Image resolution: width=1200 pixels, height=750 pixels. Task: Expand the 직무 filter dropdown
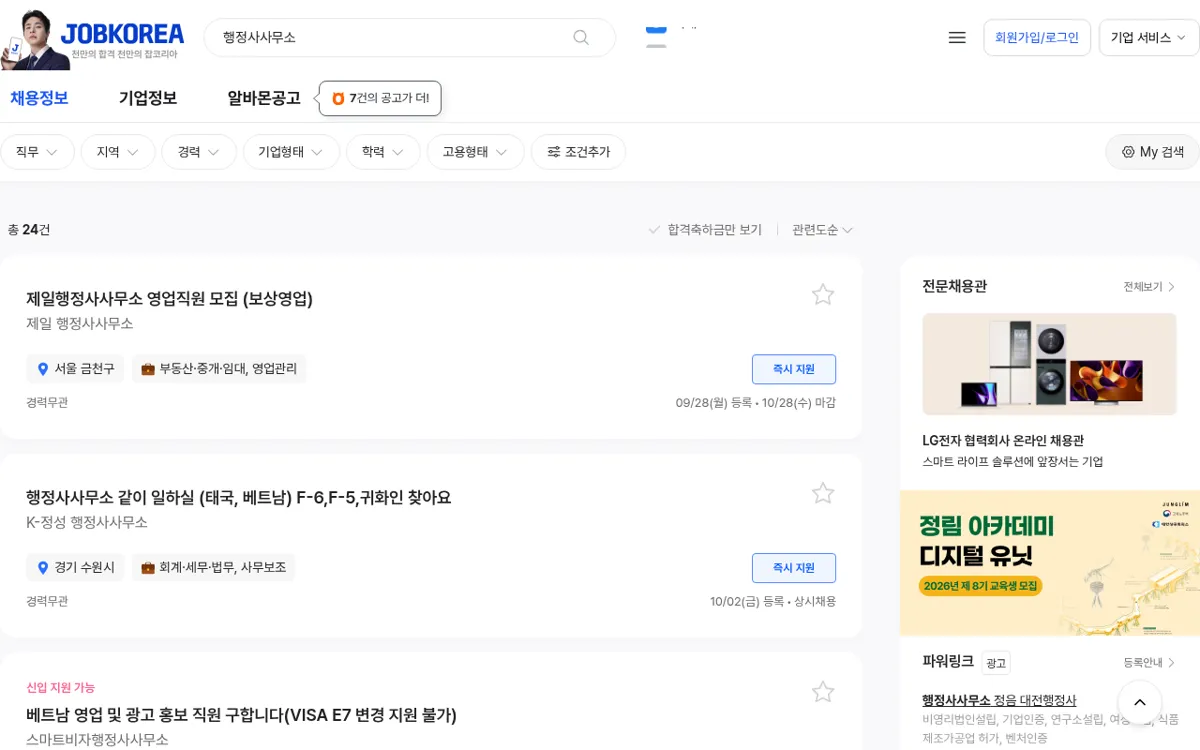point(37,152)
